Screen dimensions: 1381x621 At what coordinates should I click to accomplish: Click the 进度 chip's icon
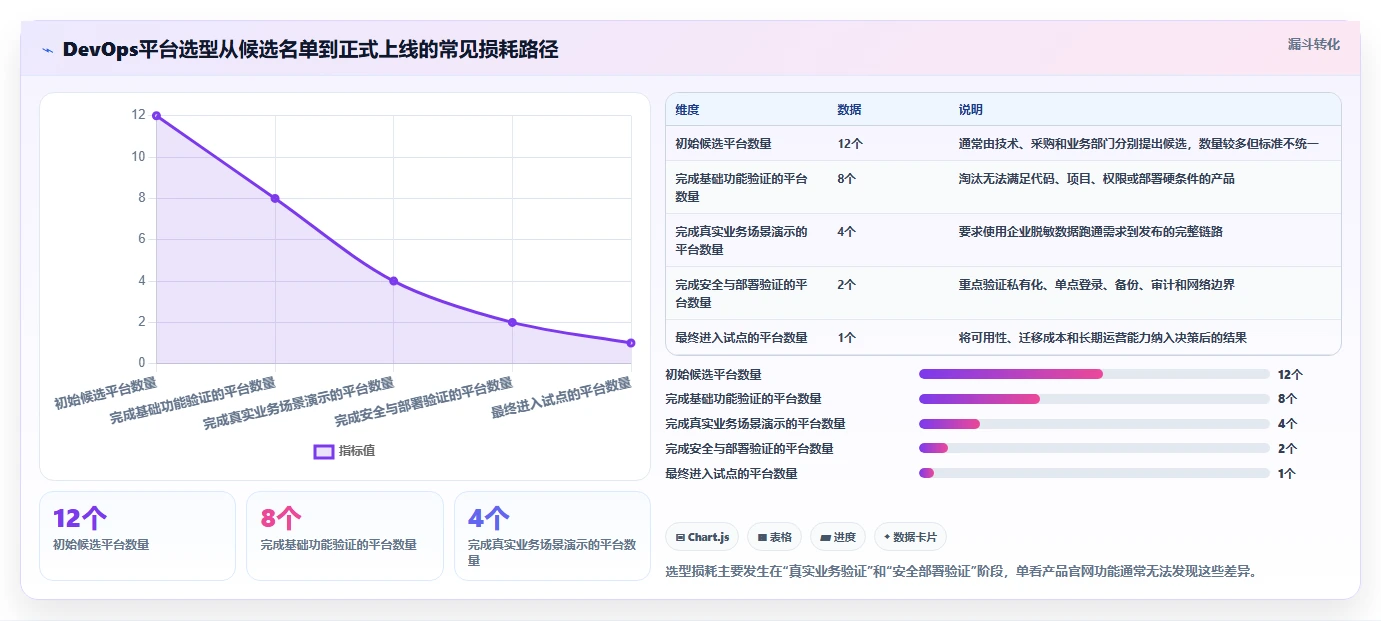(x=825, y=537)
